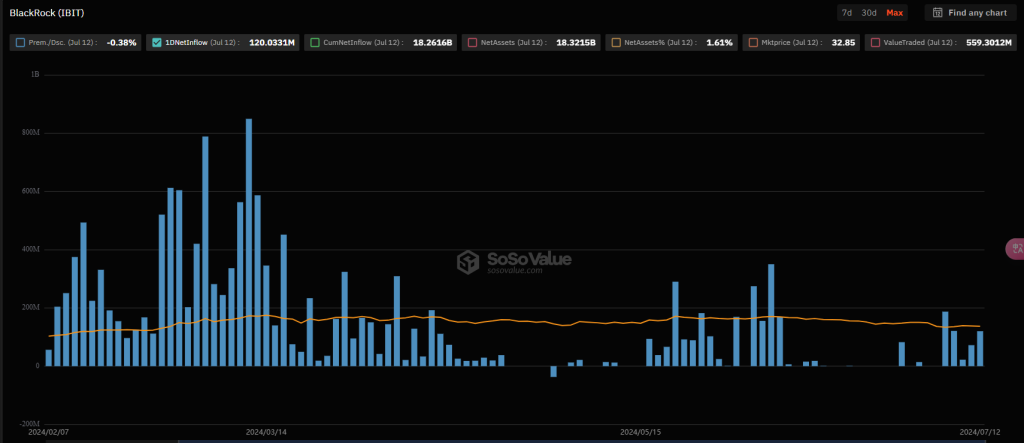Click the last bar at 2024/07/12

pos(980,348)
